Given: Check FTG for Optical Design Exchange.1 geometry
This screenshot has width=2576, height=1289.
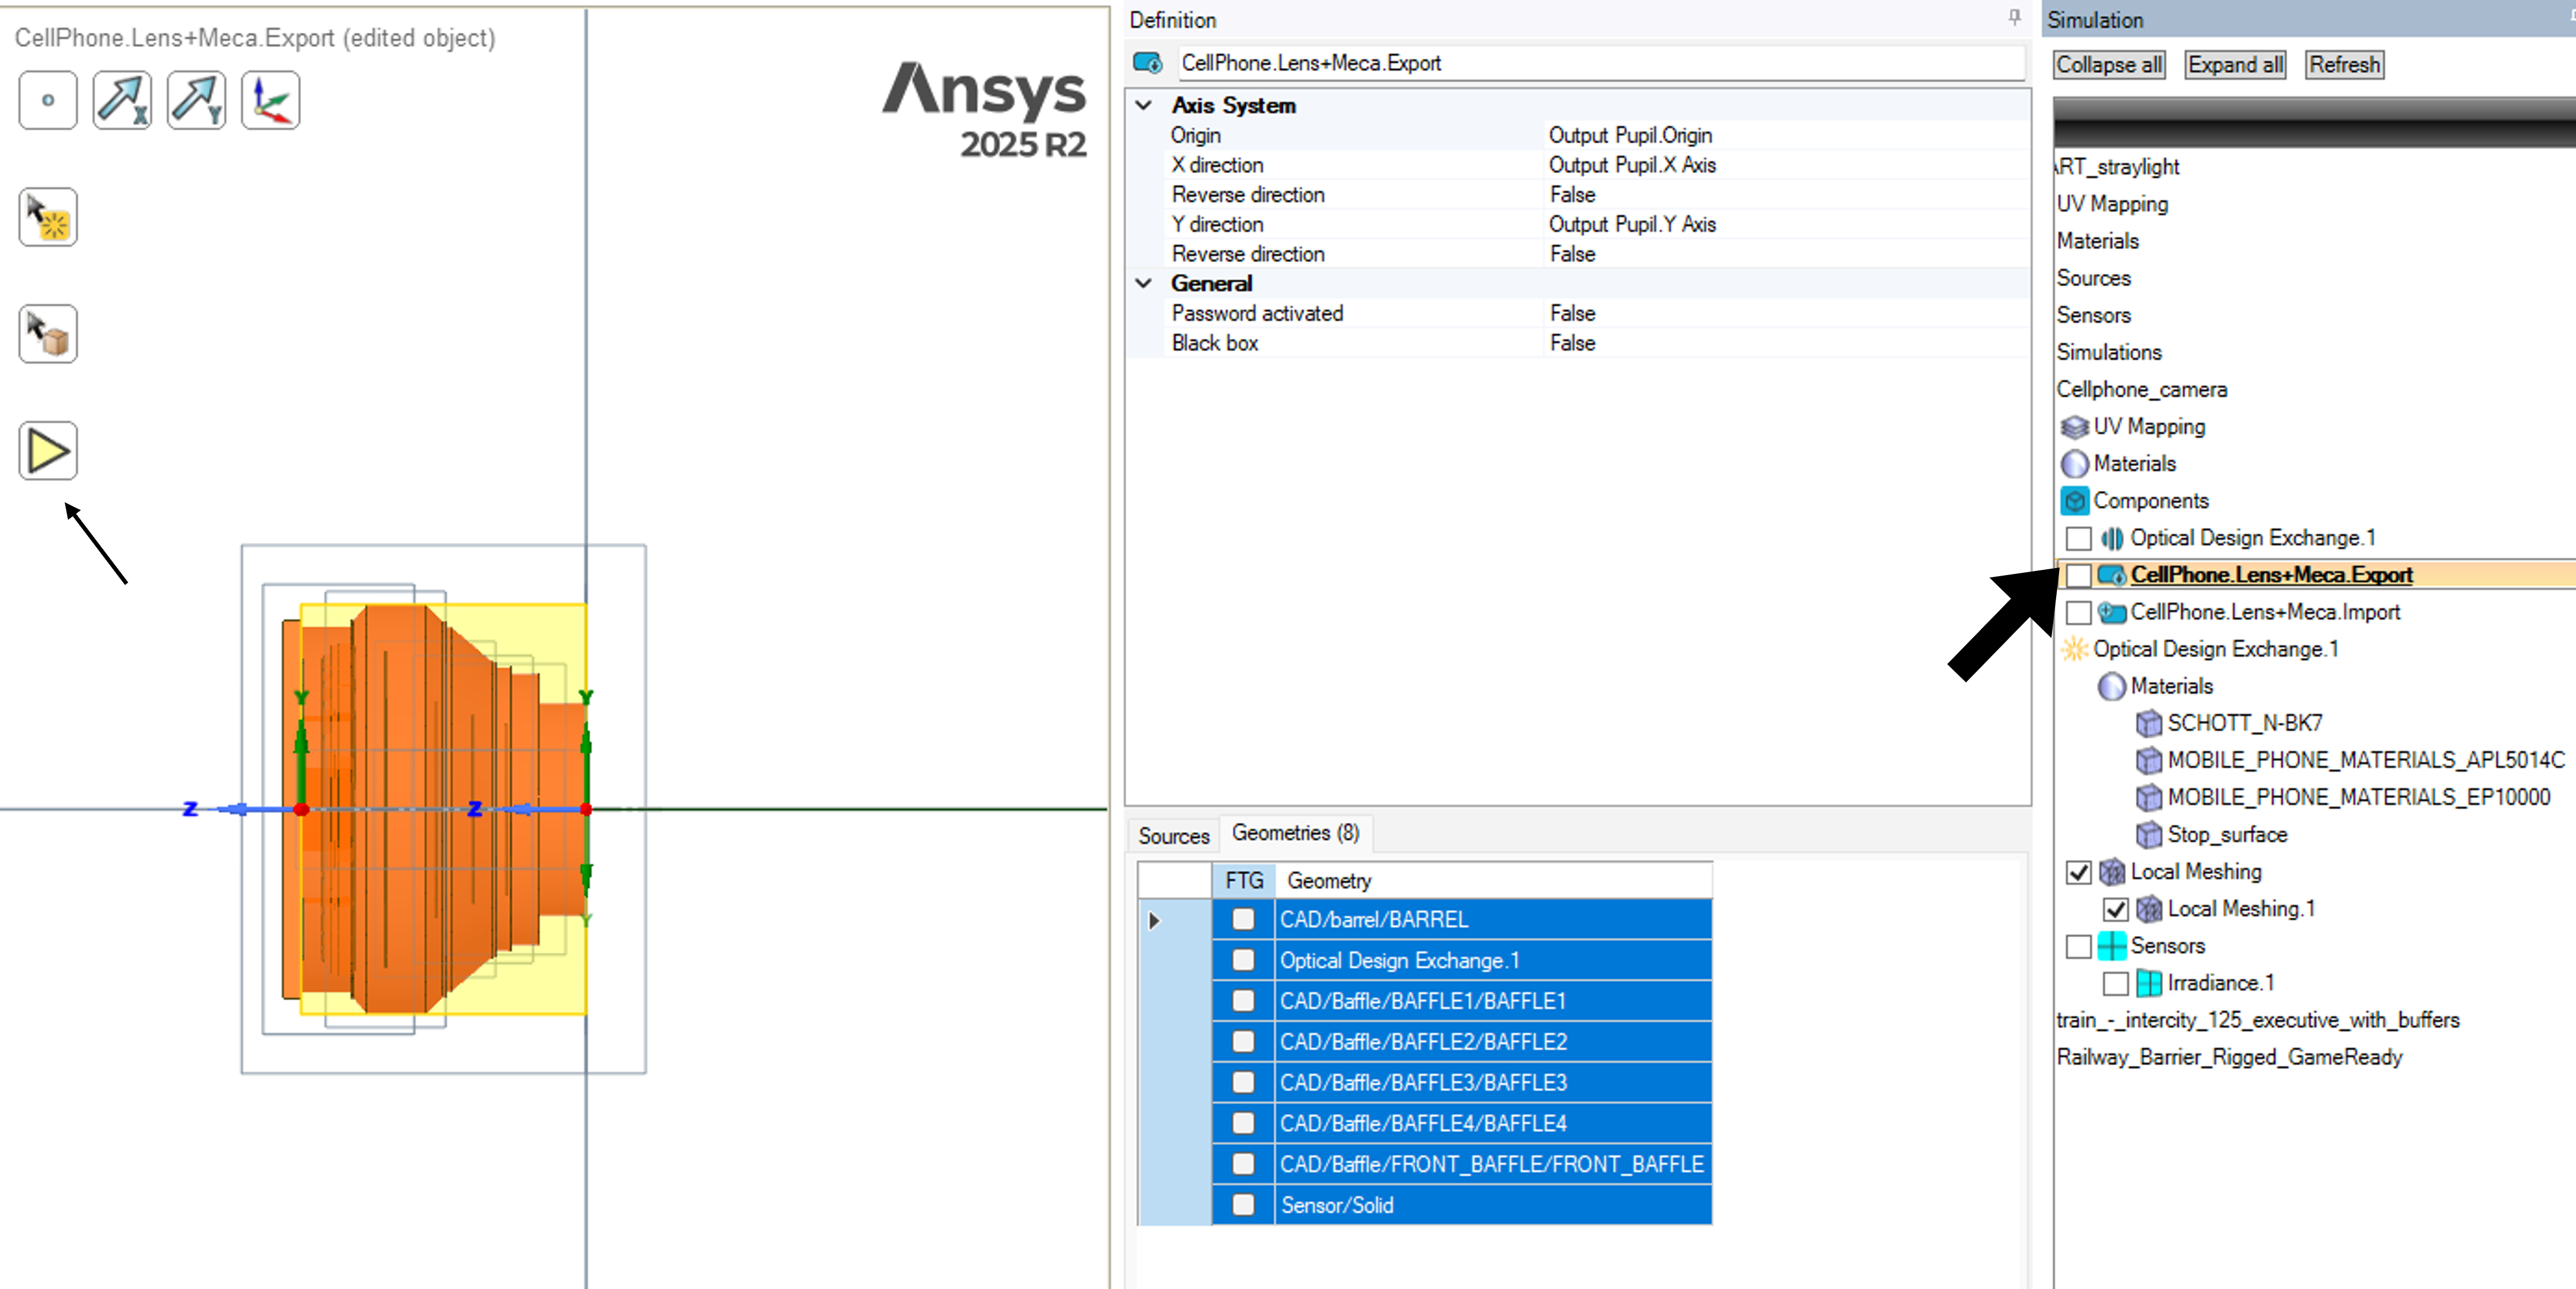Looking at the screenshot, I should [x=1243, y=960].
